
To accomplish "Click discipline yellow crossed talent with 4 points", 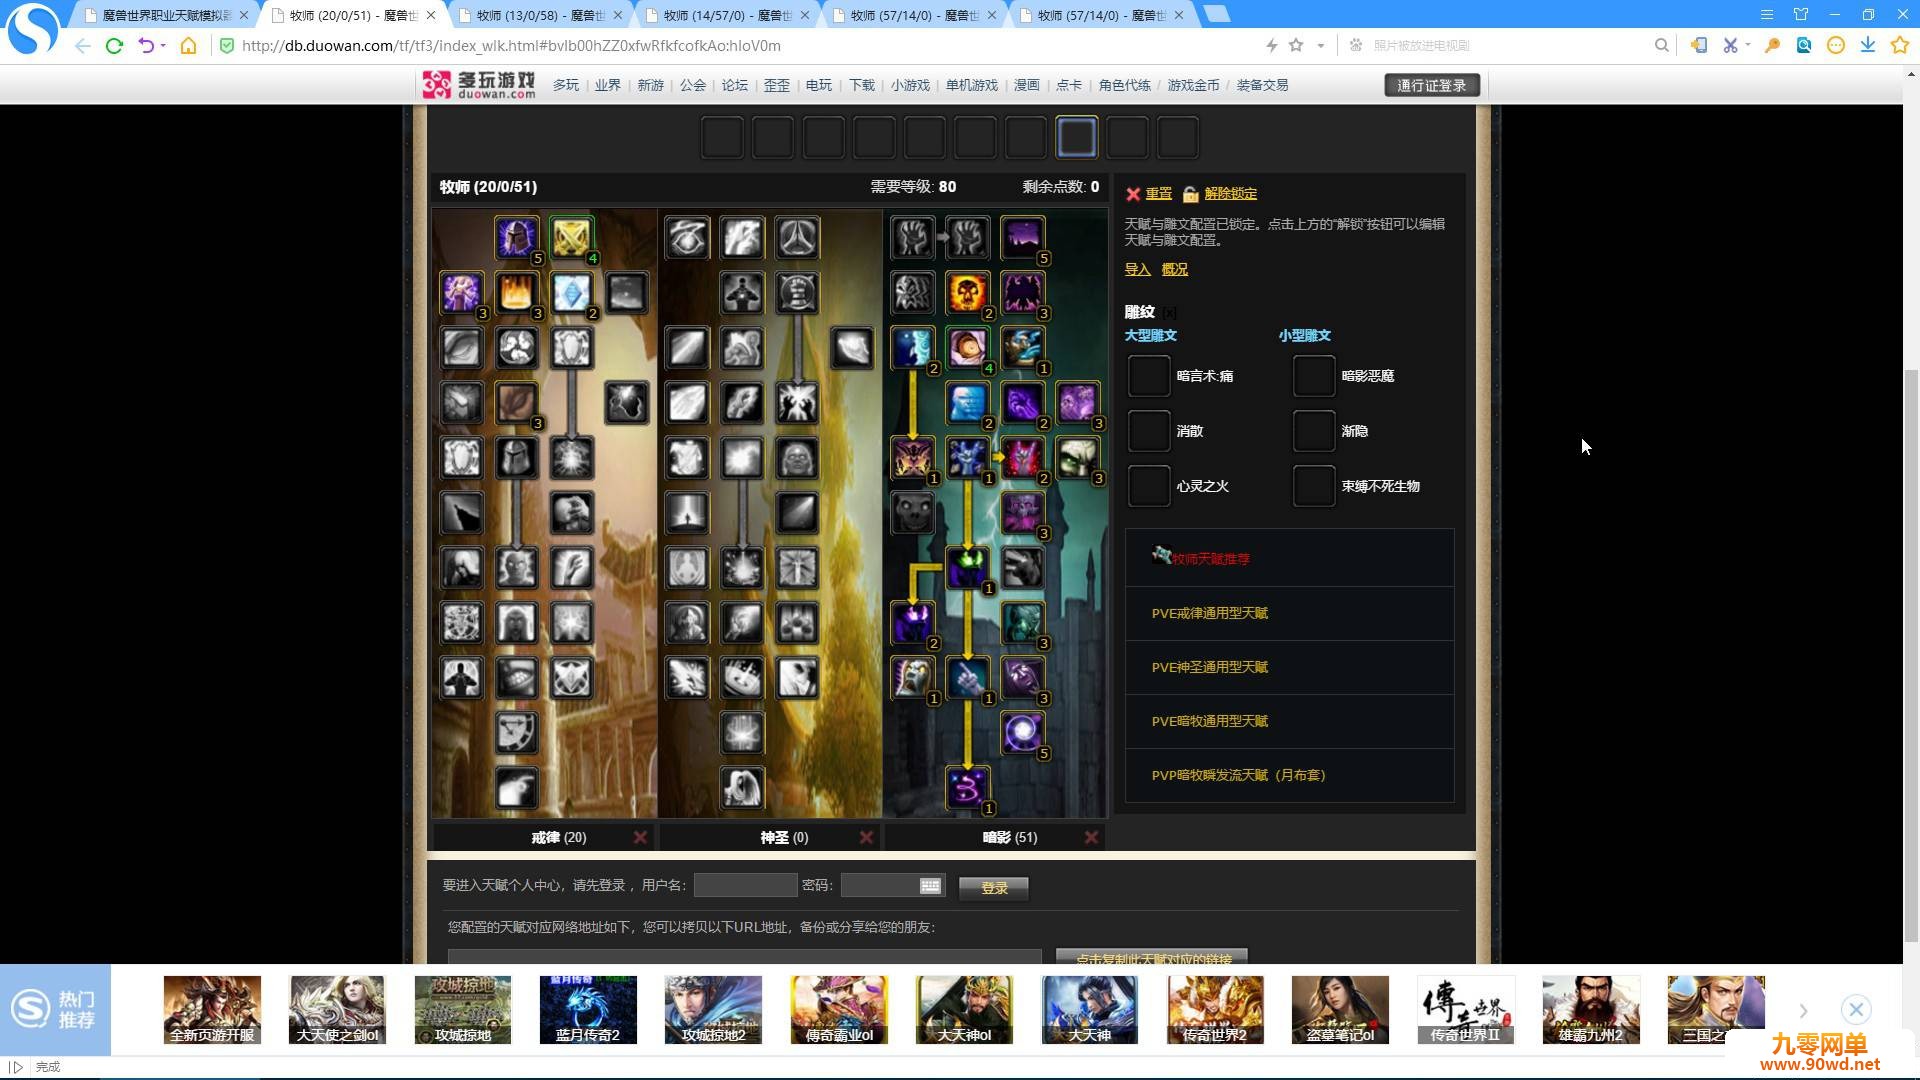I will pyautogui.click(x=572, y=238).
